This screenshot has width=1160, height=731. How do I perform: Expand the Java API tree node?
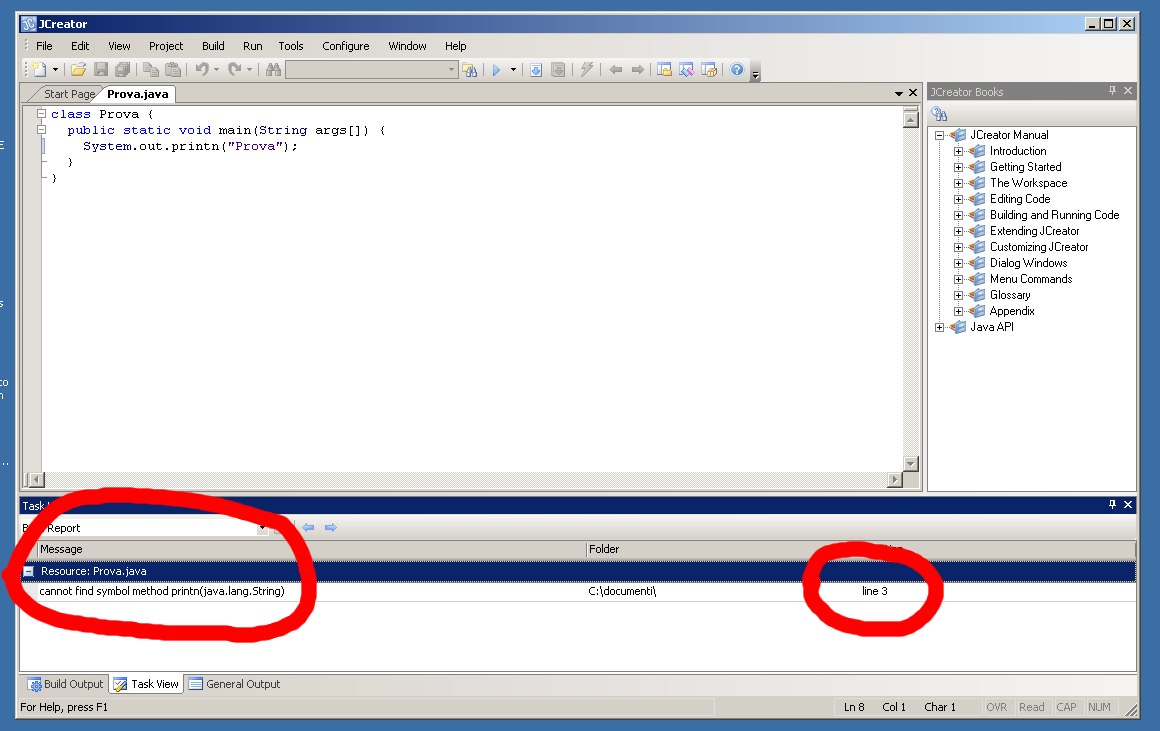click(x=940, y=327)
